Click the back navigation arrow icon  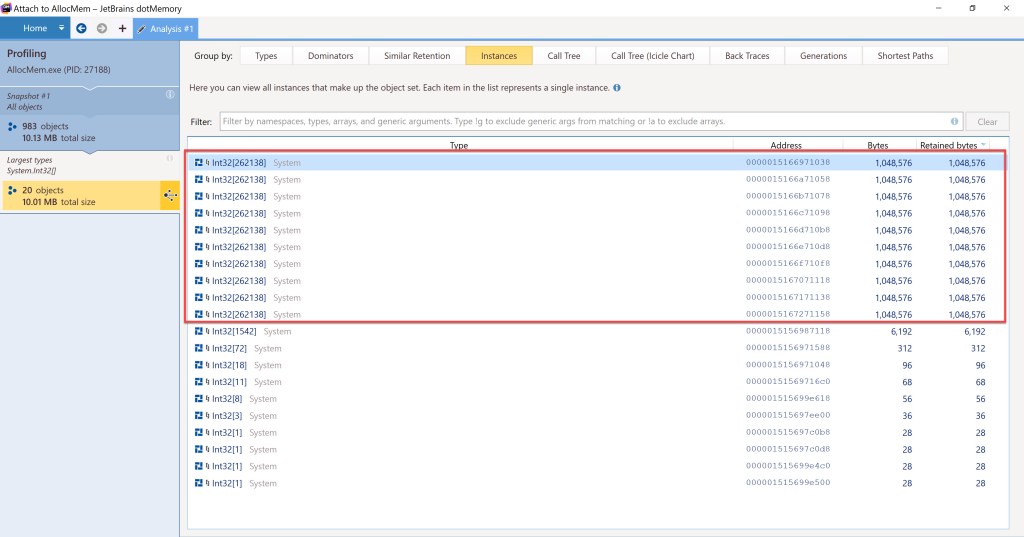click(x=81, y=28)
